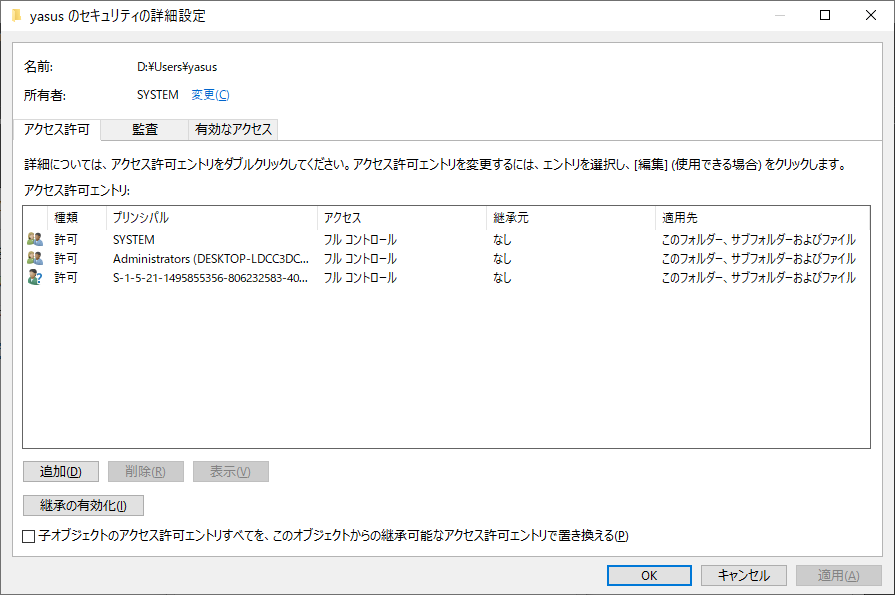Click なし in the Administrators row

click(502, 258)
